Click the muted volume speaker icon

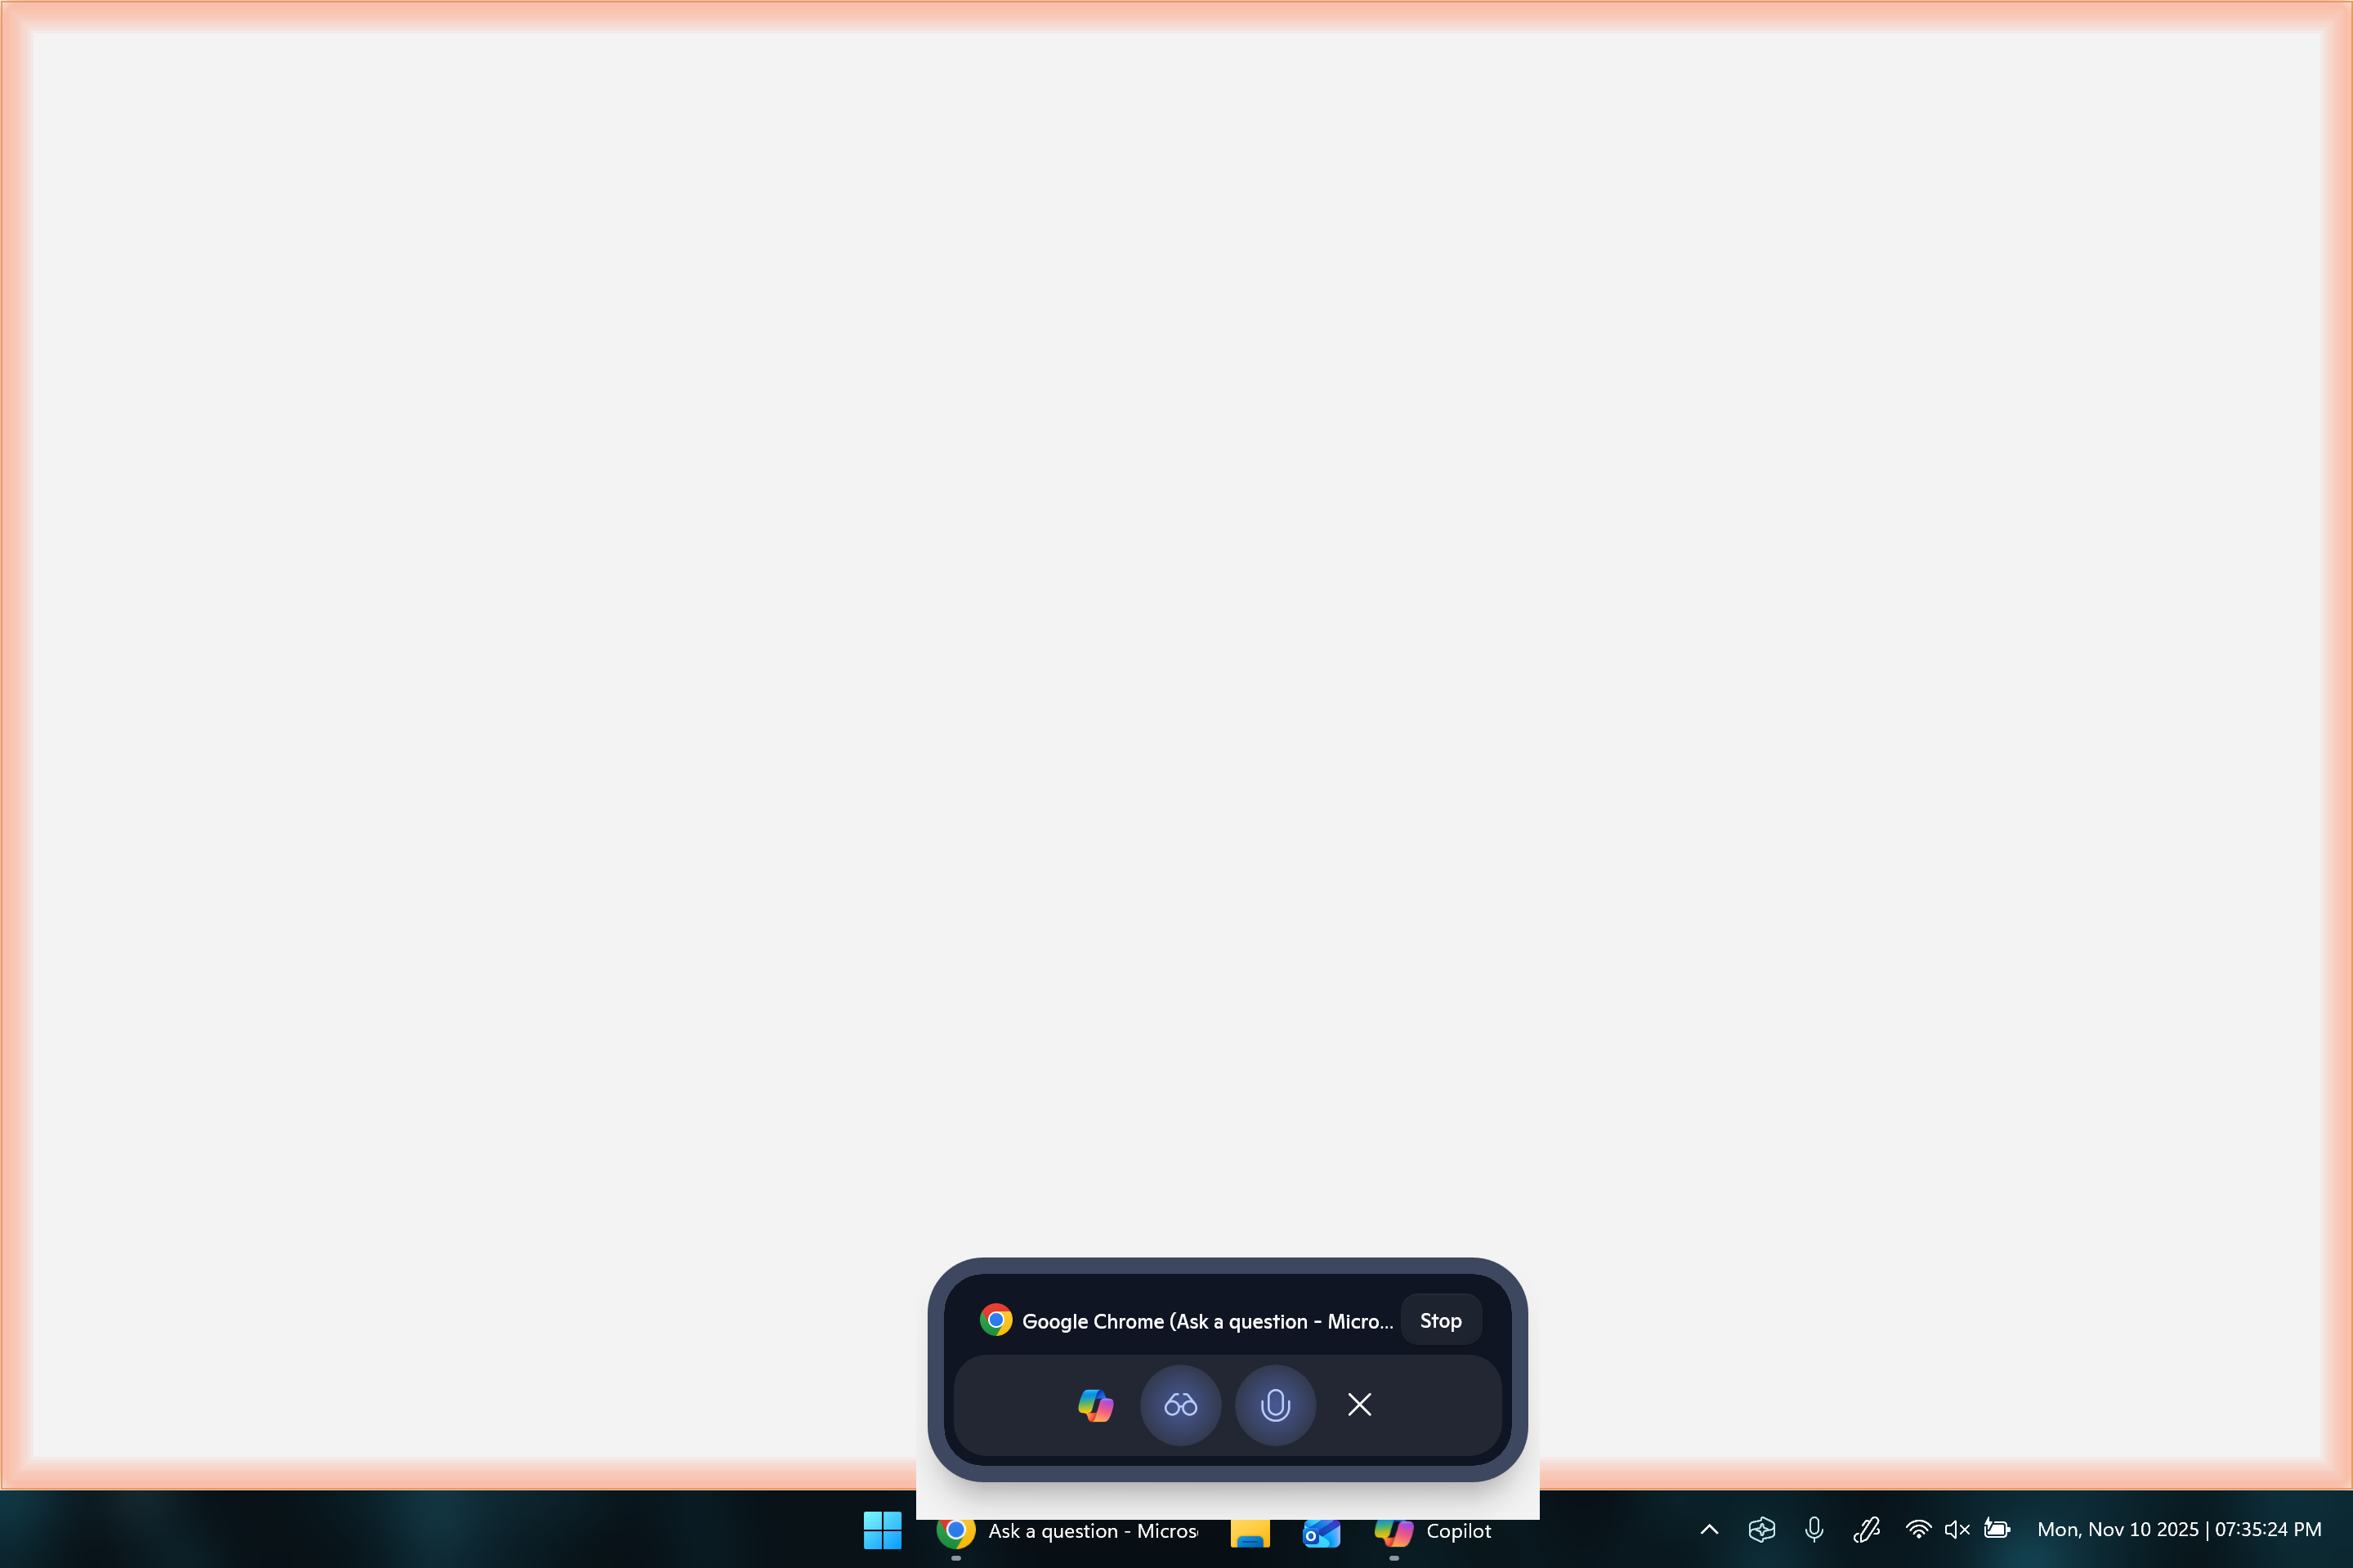pyautogui.click(x=1956, y=1529)
